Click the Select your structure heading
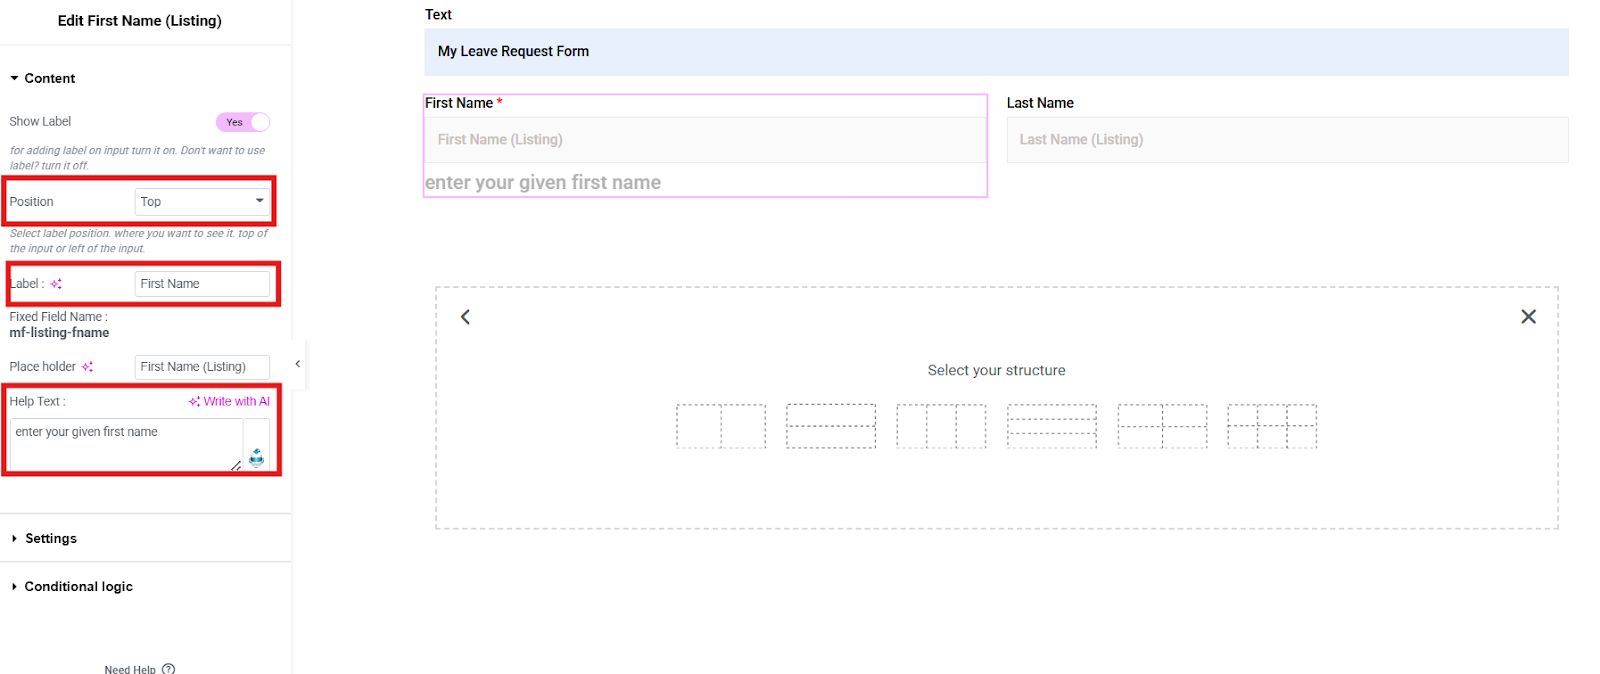The height and width of the screenshot is (674, 1600). [x=996, y=370]
